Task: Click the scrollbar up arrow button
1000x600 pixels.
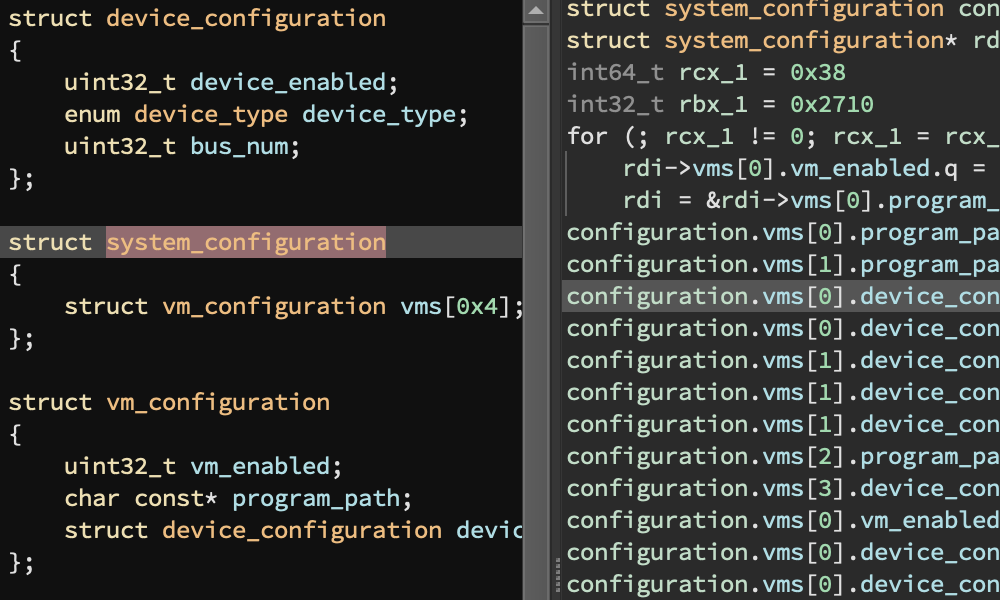Action: coord(536,11)
